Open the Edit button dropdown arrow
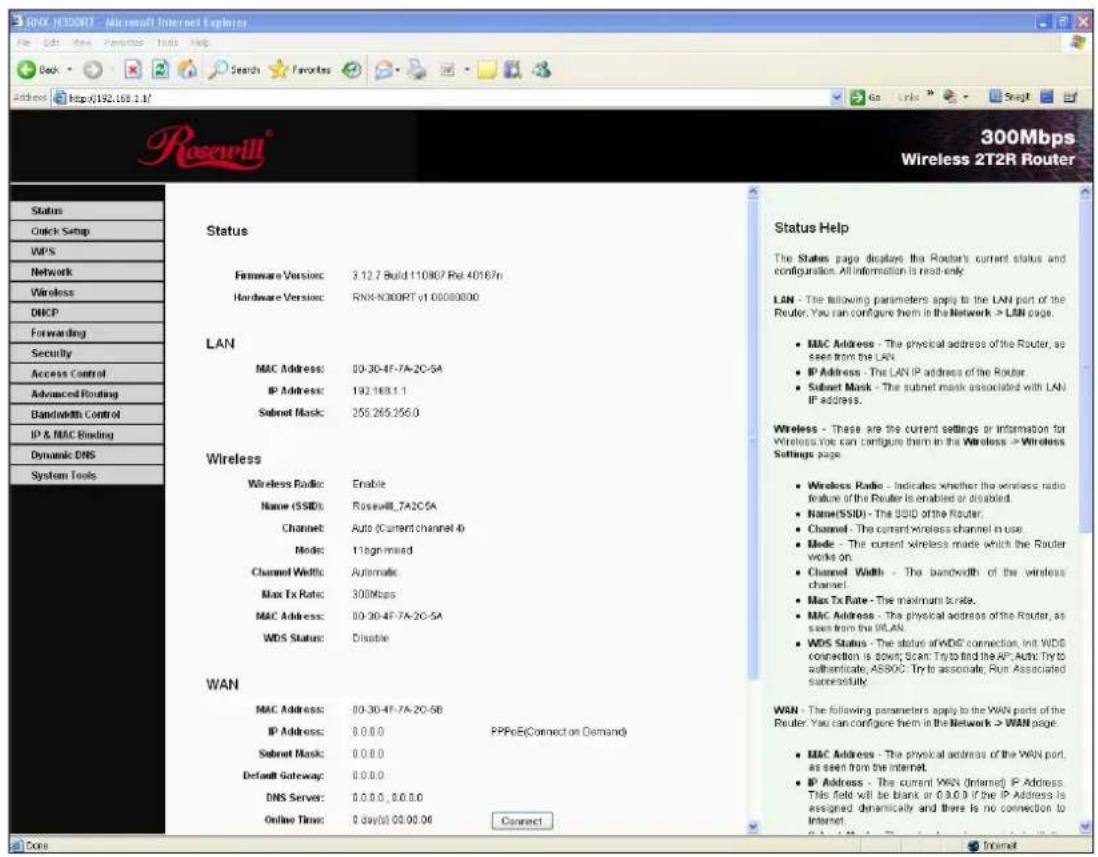 click(466, 70)
